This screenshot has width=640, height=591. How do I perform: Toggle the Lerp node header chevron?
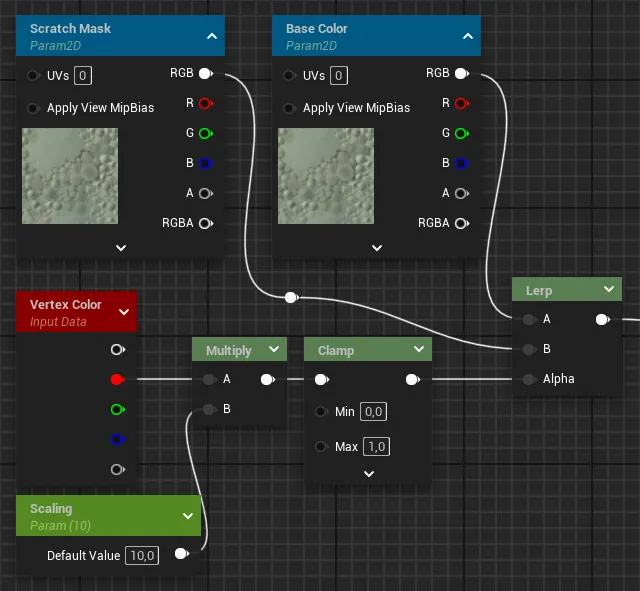(x=609, y=289)
